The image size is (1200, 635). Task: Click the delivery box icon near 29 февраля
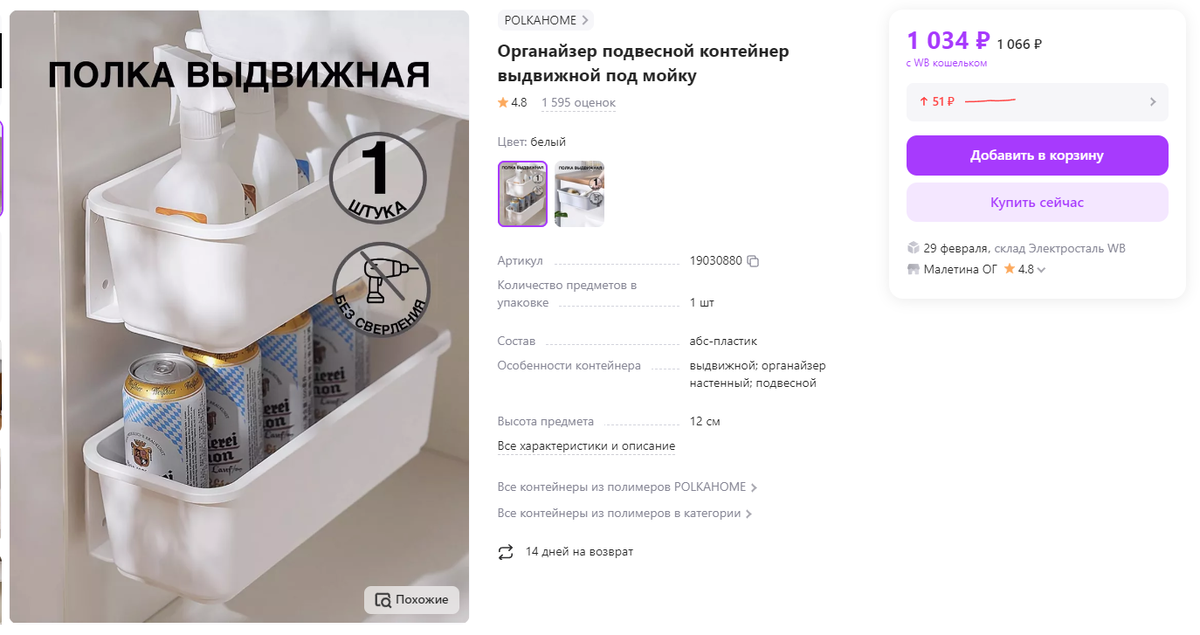(913, 248)
